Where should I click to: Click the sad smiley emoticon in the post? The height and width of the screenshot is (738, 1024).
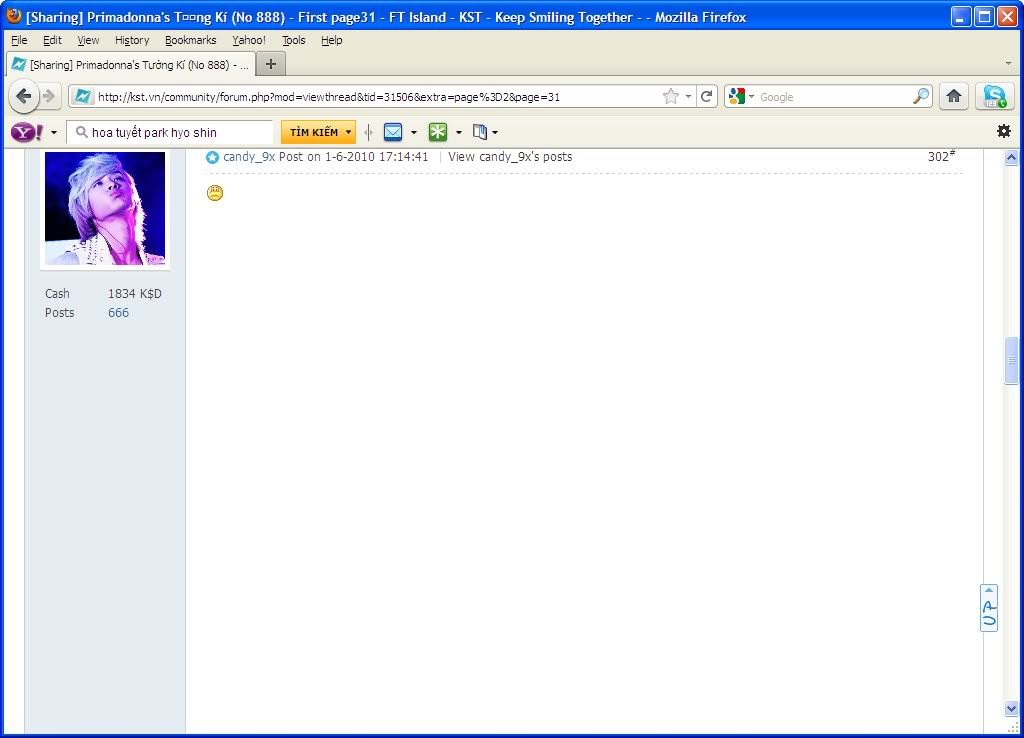tap(215, 193)
